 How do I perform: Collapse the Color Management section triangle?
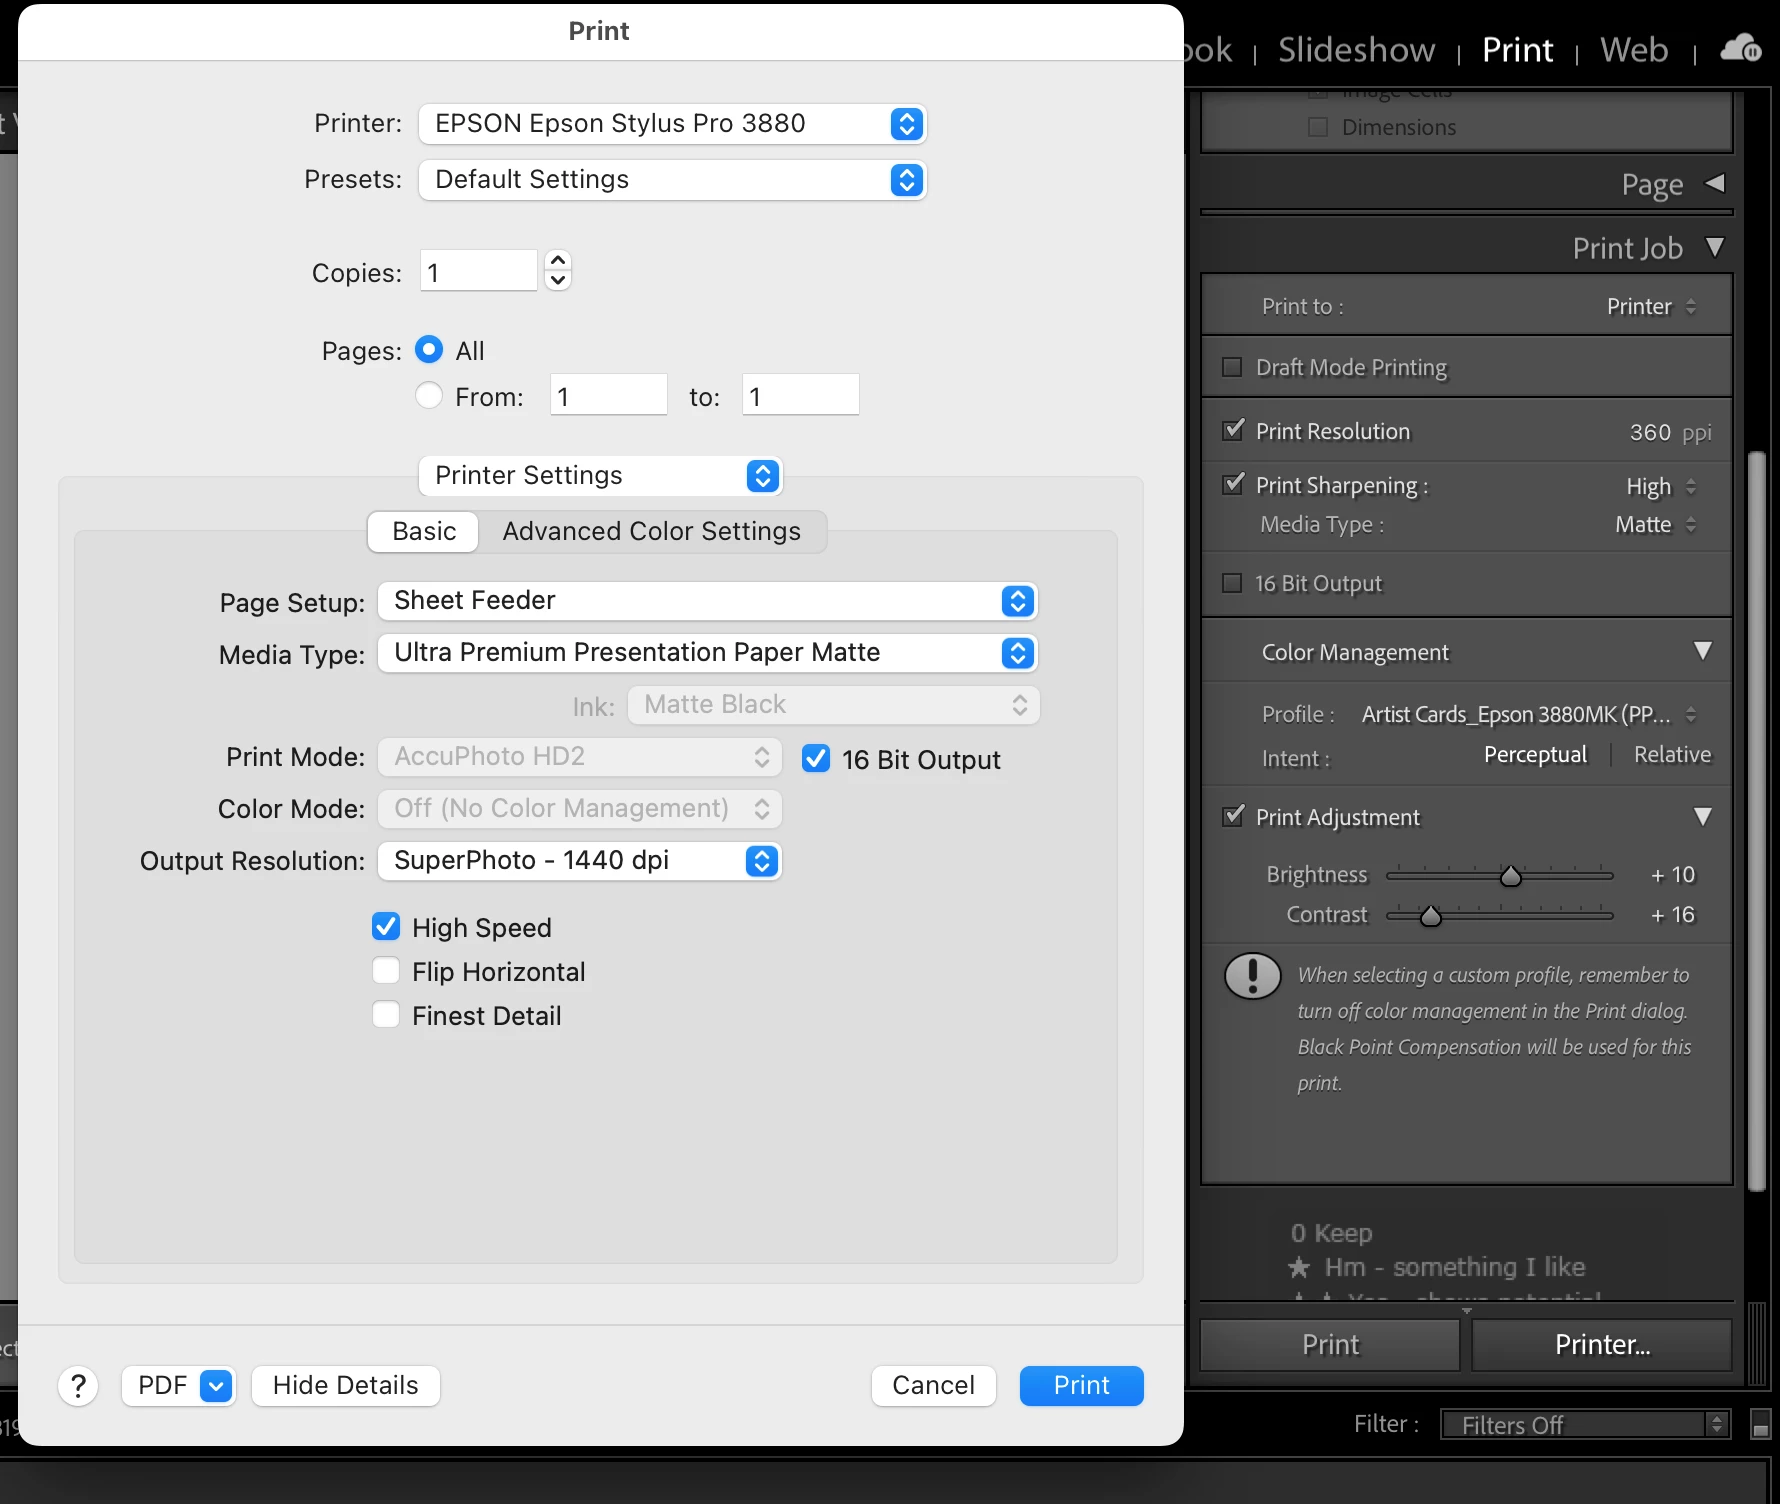(1703, 651)
